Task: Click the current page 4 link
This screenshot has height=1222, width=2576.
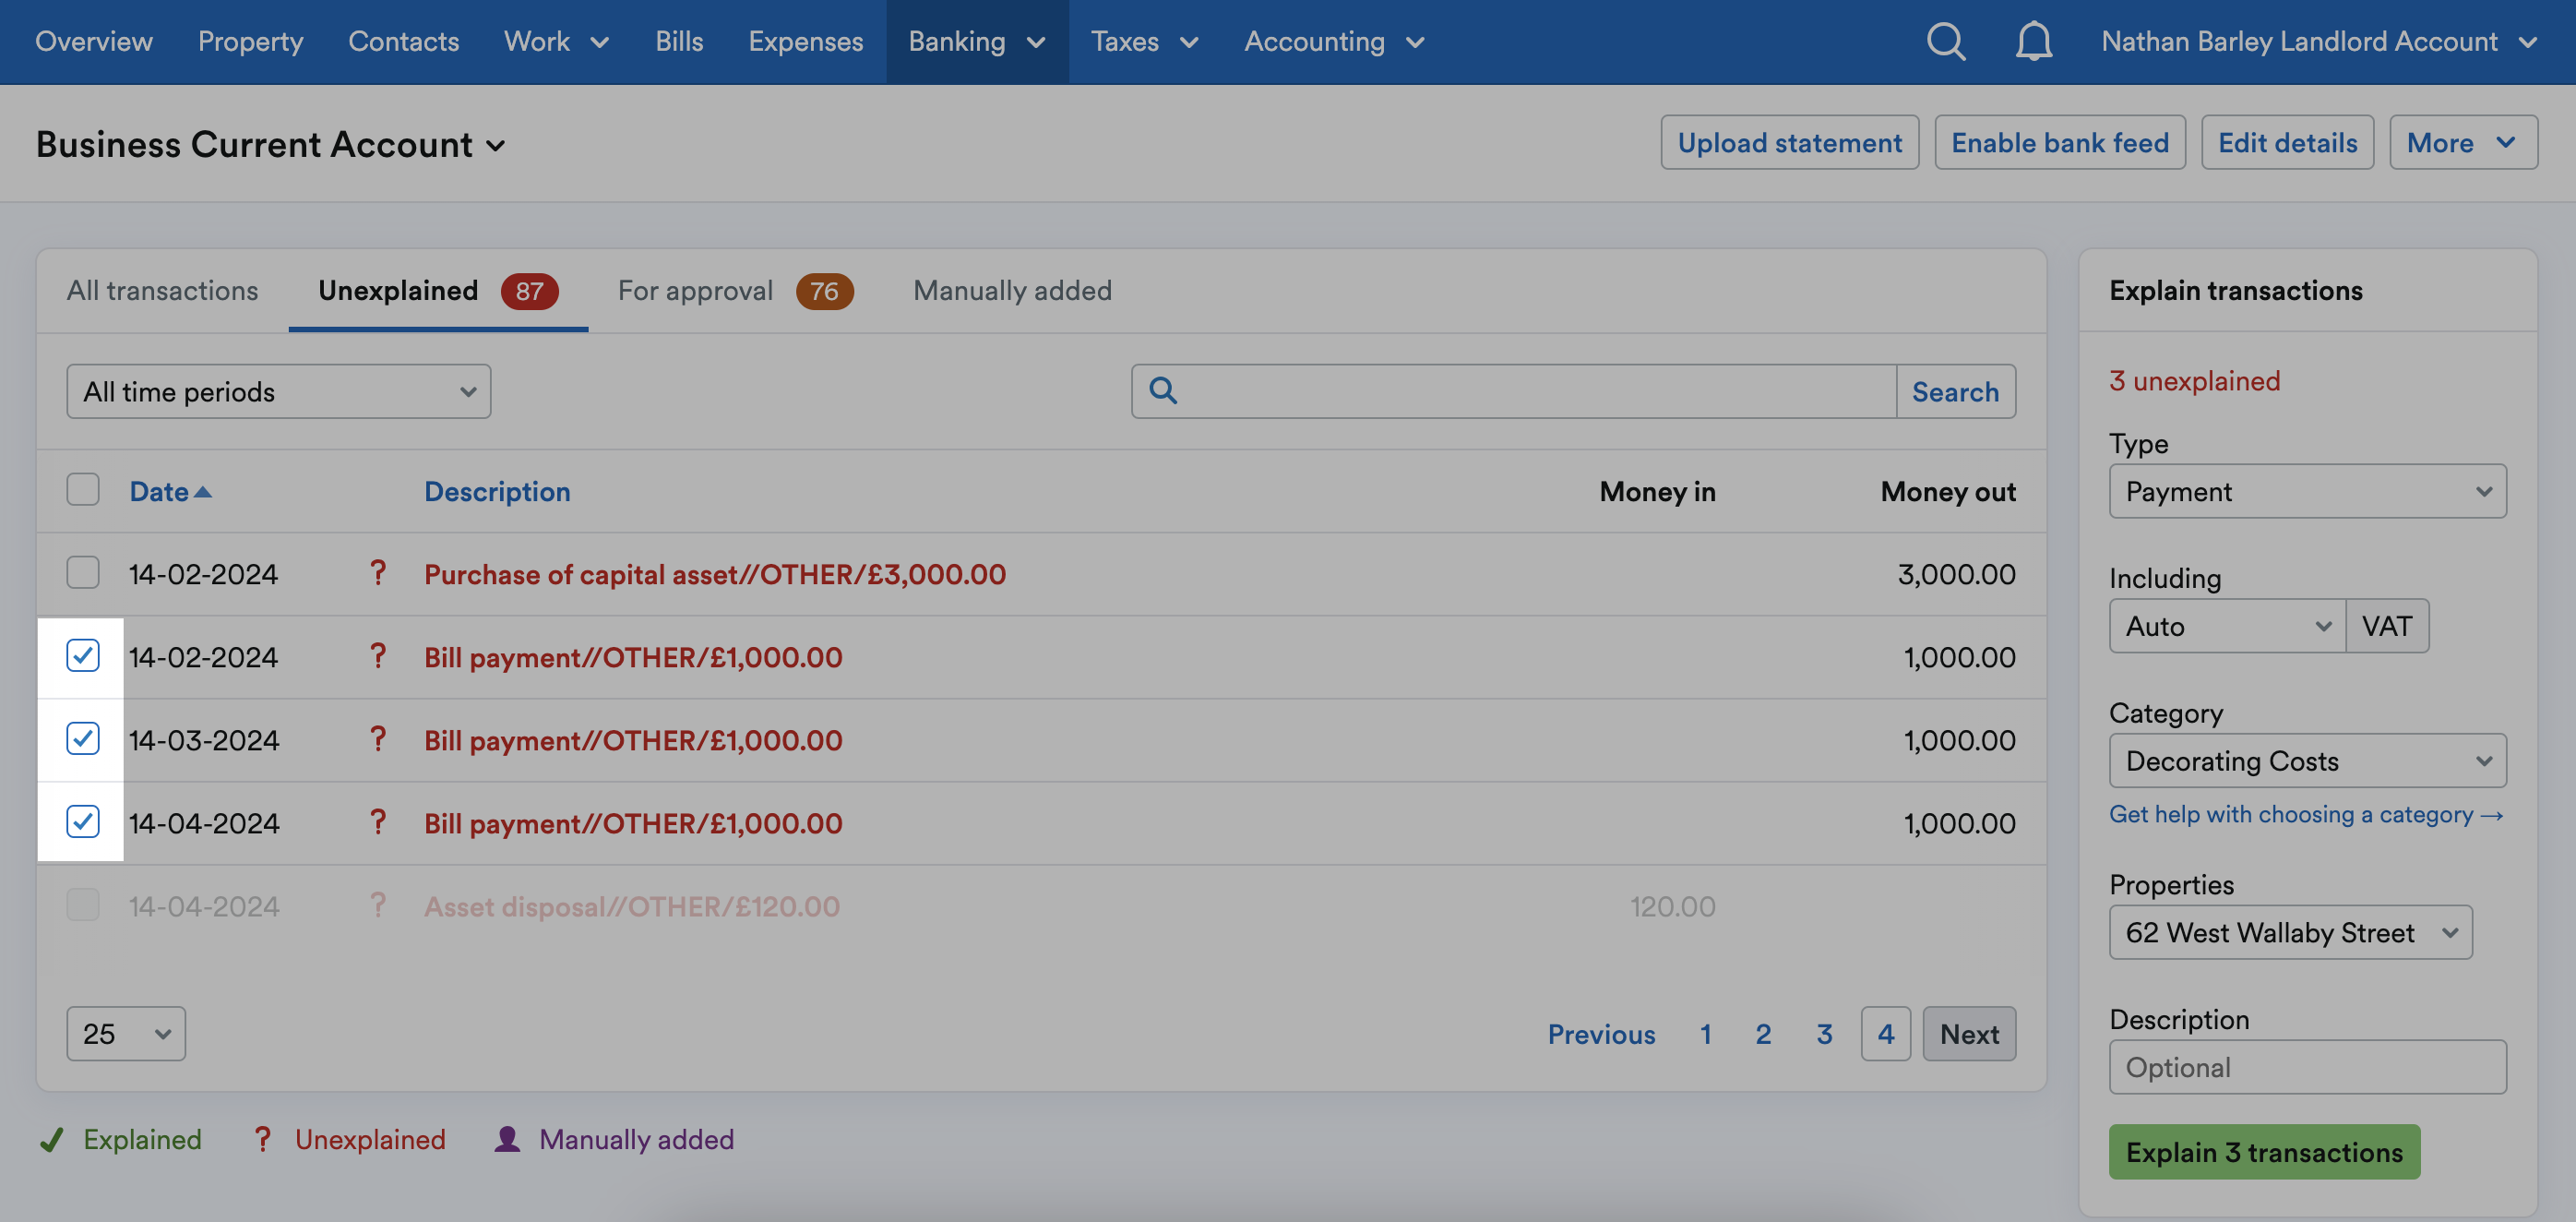Action: tap(1886, 1034)
